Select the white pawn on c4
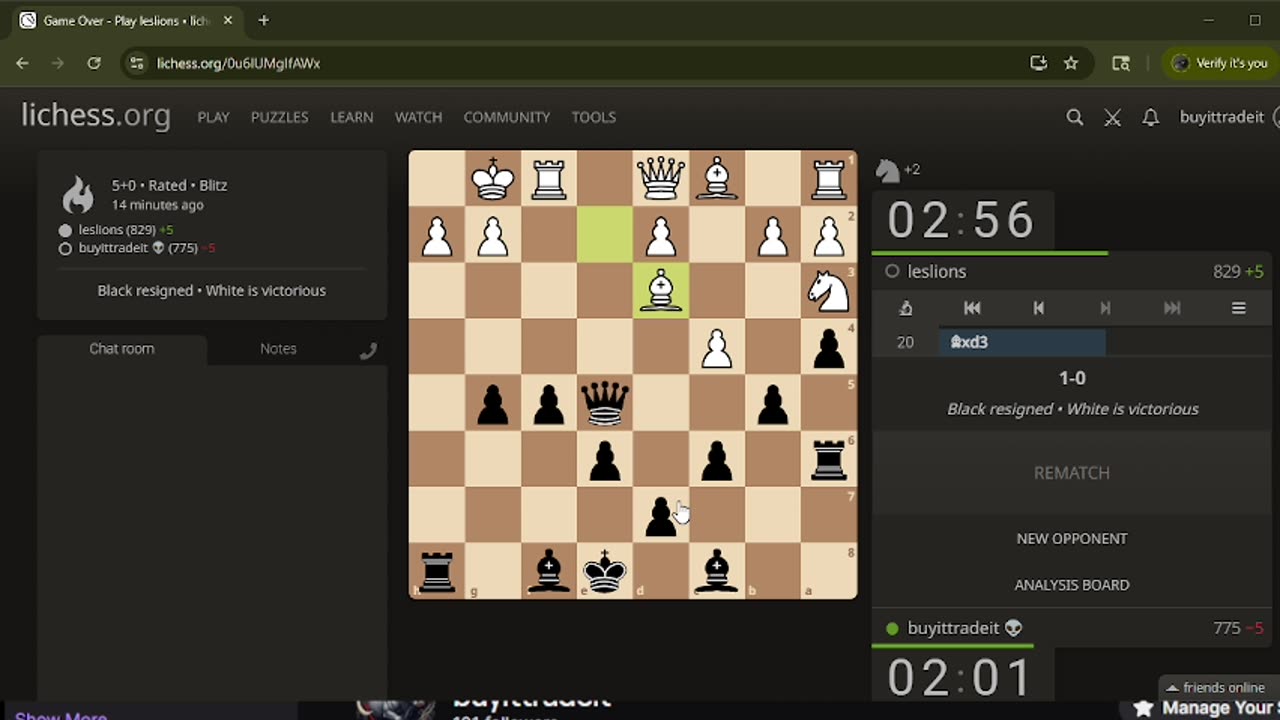 [x=717, y=347]
